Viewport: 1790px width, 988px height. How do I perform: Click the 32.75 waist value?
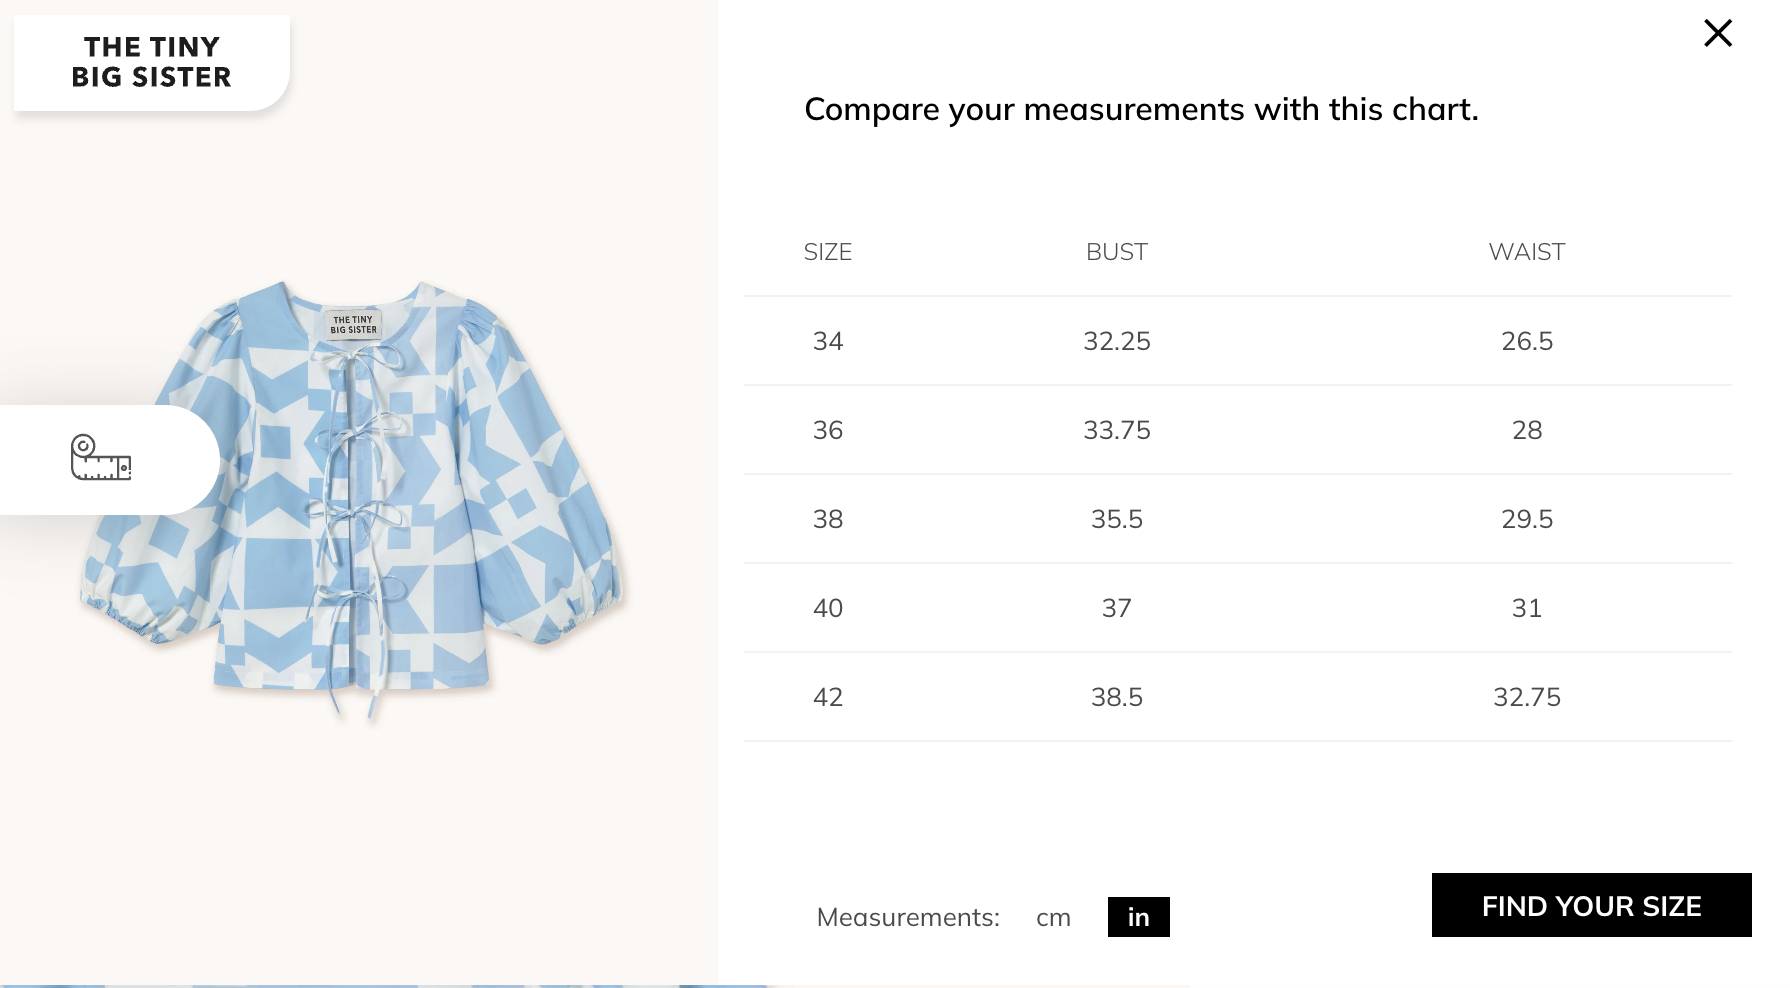pyautogui.click(x=1526, y=697)
